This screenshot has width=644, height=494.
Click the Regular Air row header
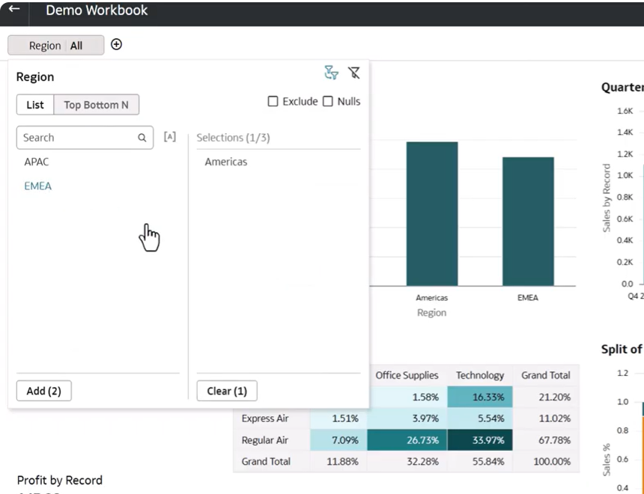coord(265,440)
